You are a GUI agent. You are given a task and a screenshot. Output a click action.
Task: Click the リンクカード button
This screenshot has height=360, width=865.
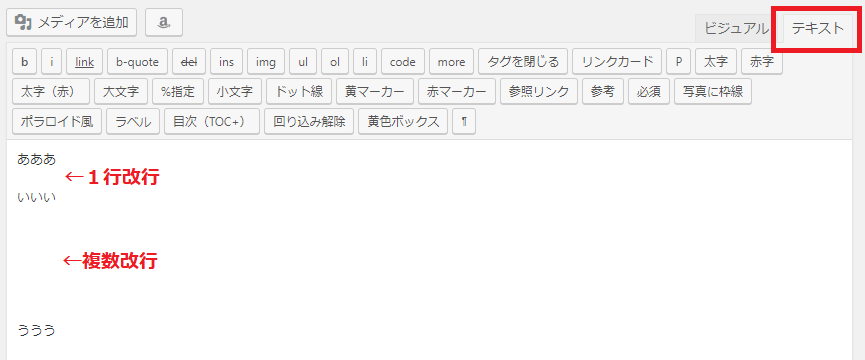tap(617, 62)
